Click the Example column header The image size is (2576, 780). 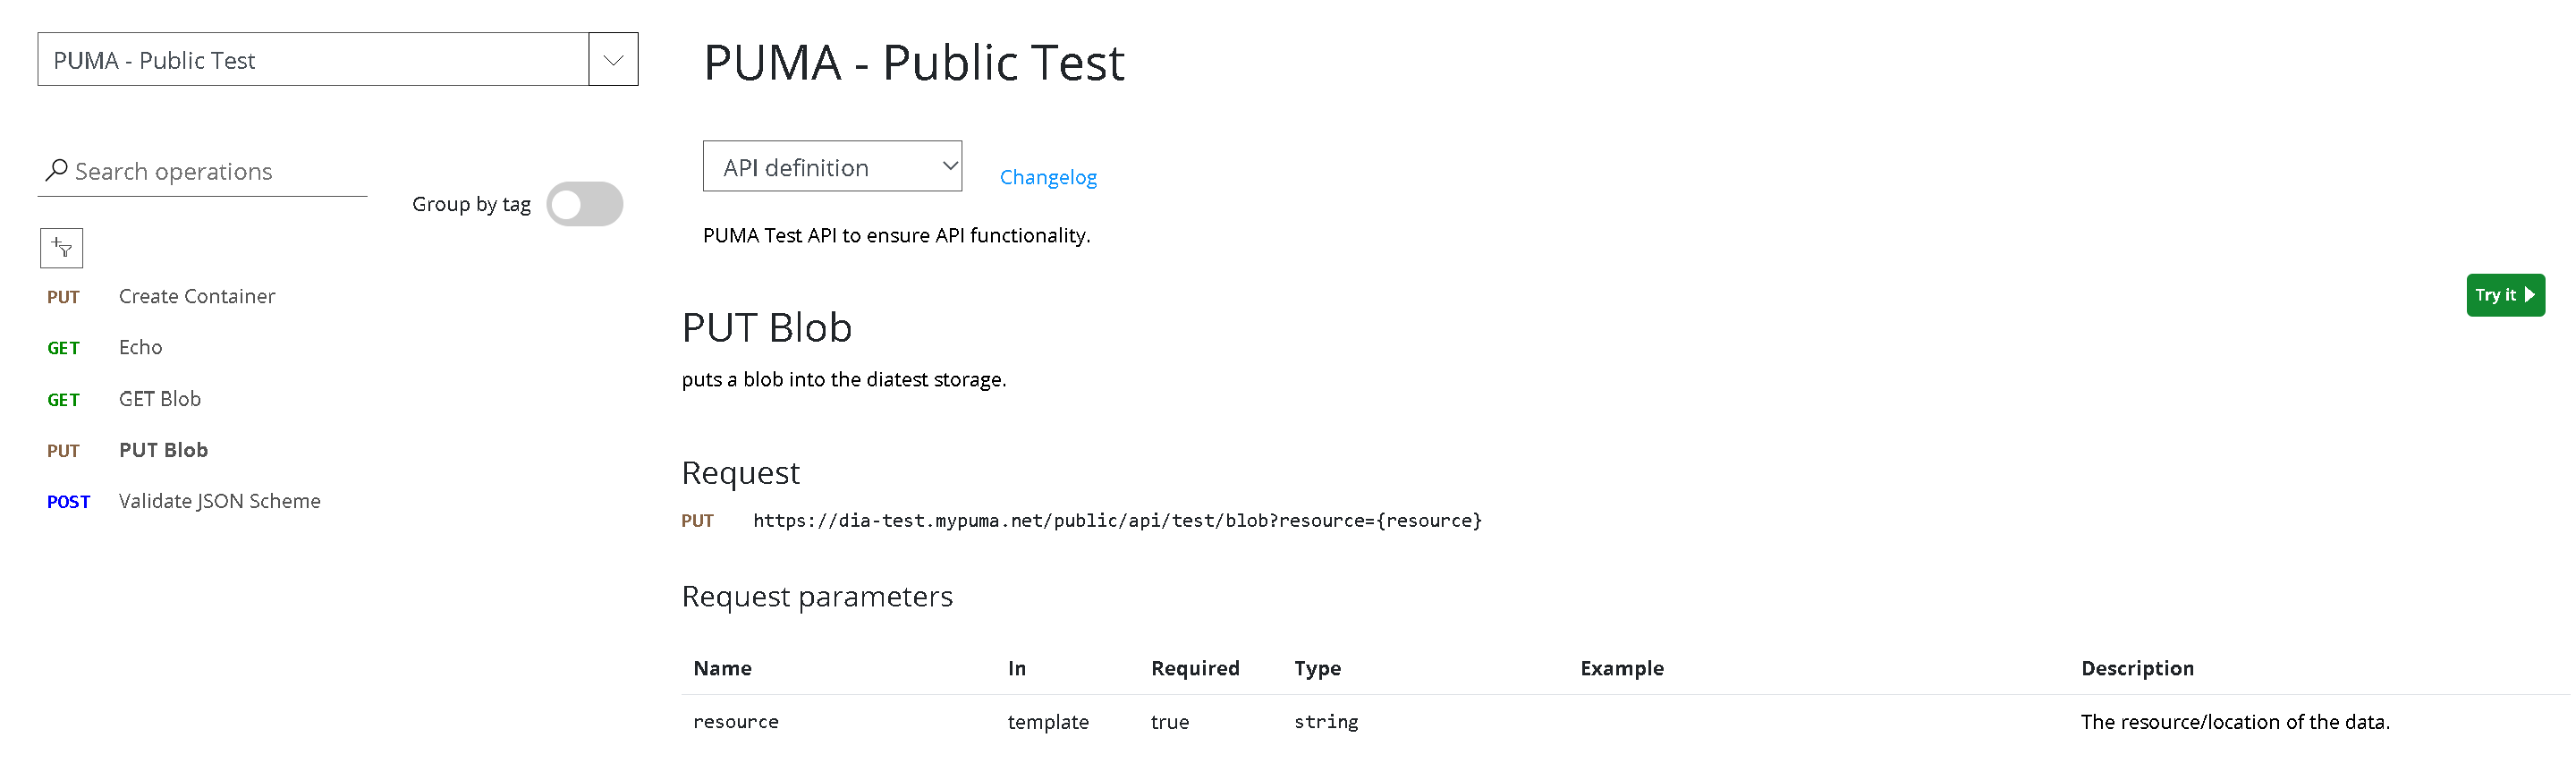click(1622, 668)
